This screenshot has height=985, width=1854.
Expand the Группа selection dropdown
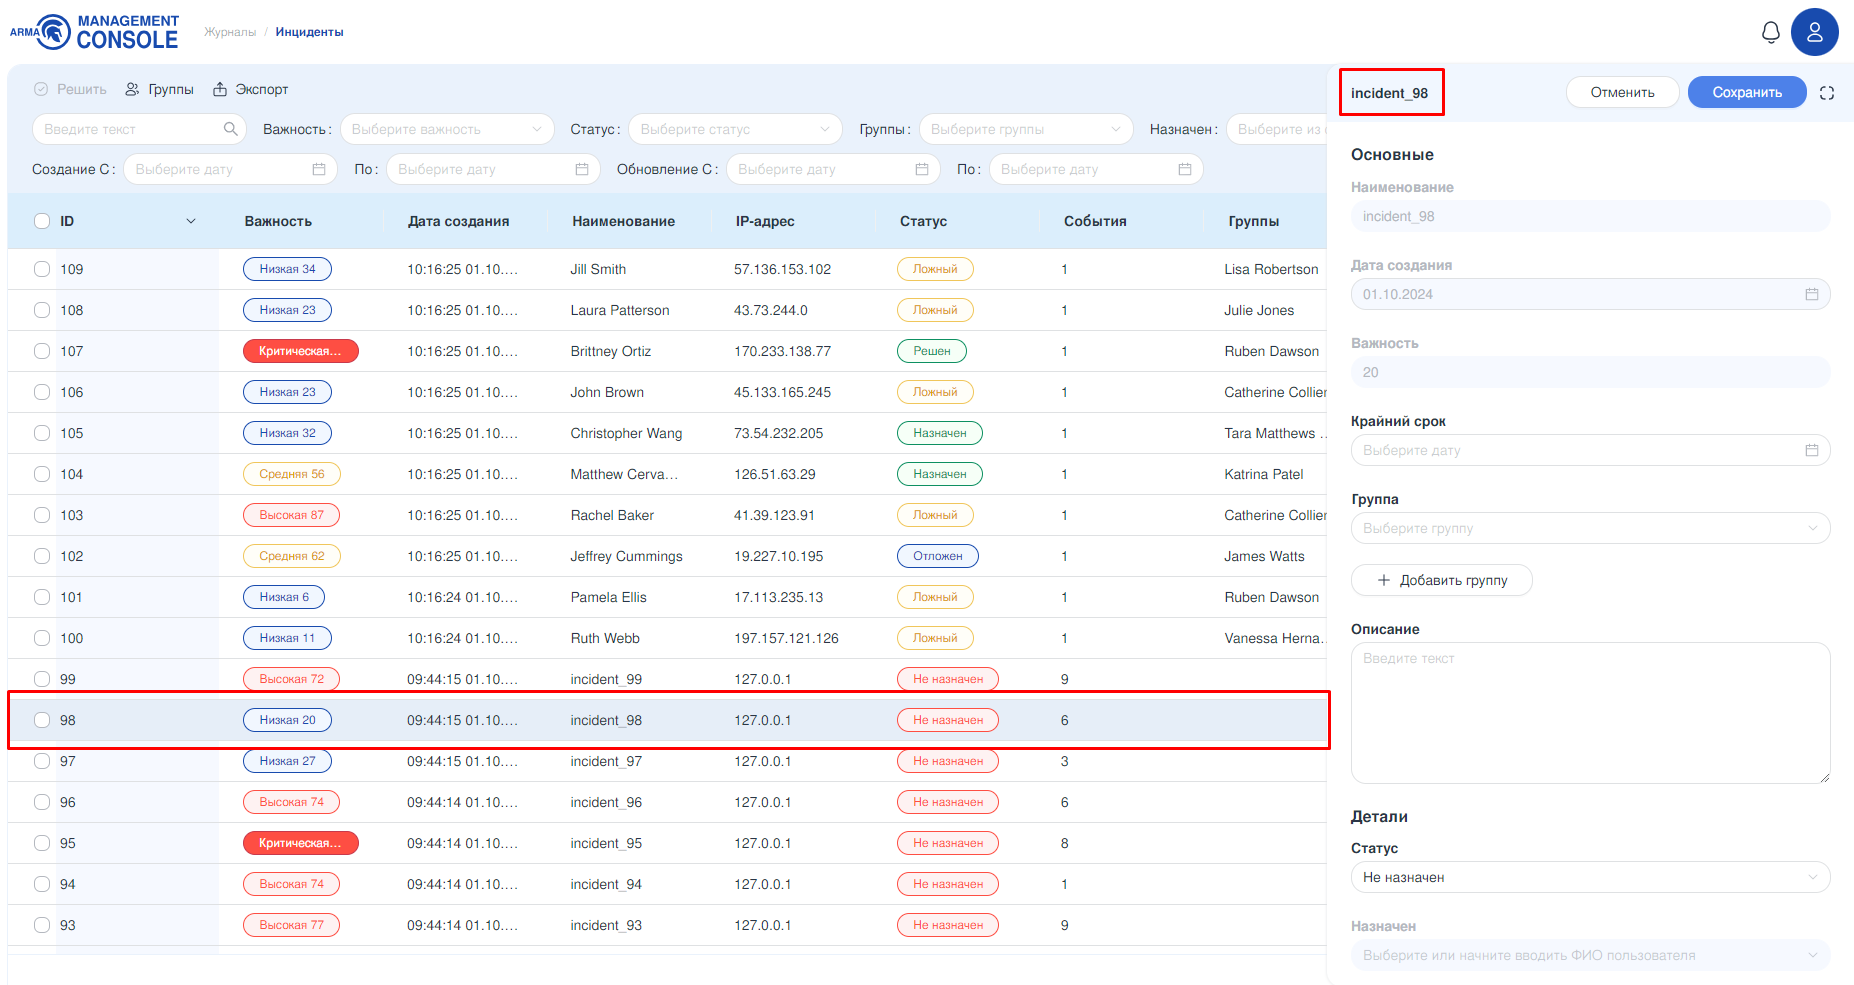tap(1589, 528)
